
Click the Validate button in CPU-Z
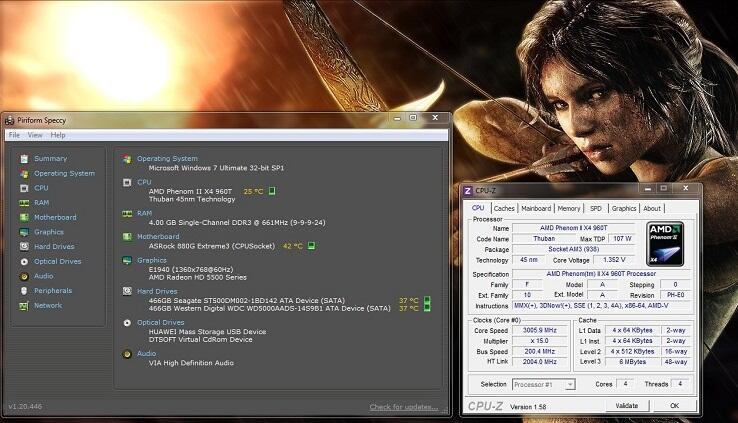[627, 406]
